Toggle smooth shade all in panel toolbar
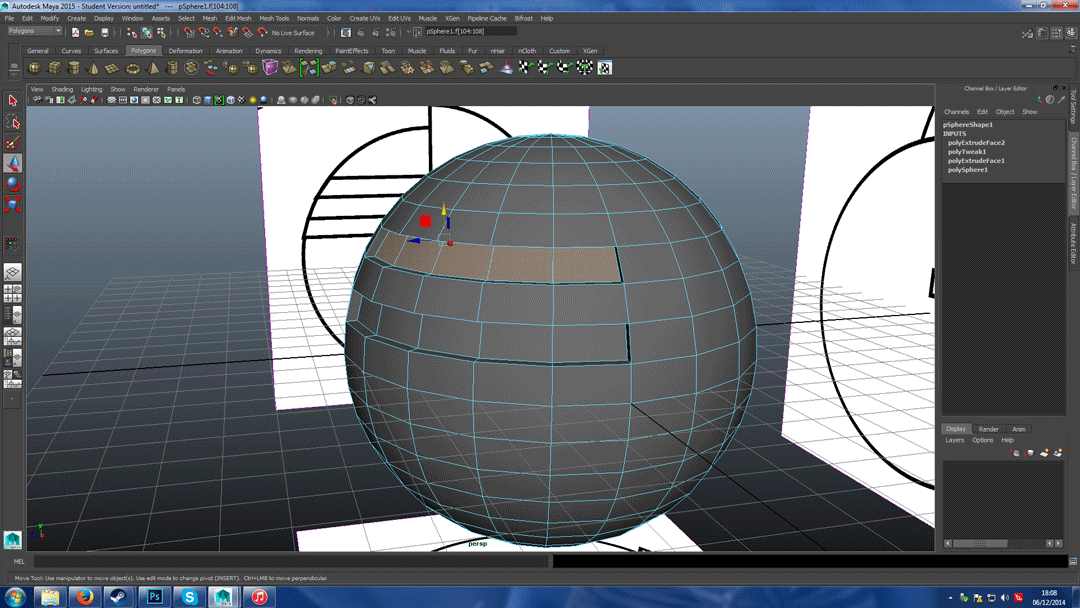1080x608 pixels. (x=207, y=100)
